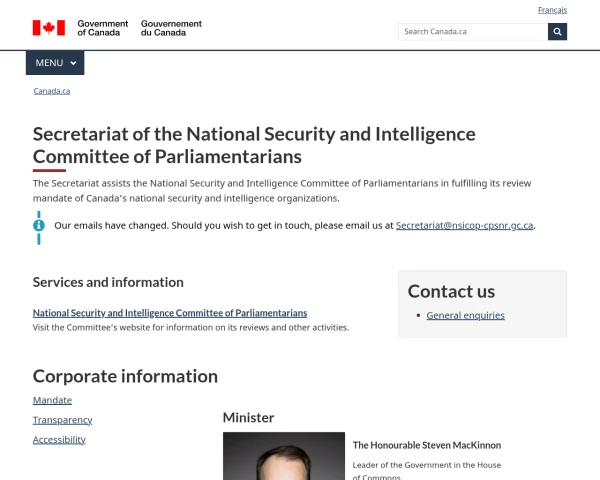Open the Transparency link
This screenshot has width=600, height=480.
click(62, 420)
